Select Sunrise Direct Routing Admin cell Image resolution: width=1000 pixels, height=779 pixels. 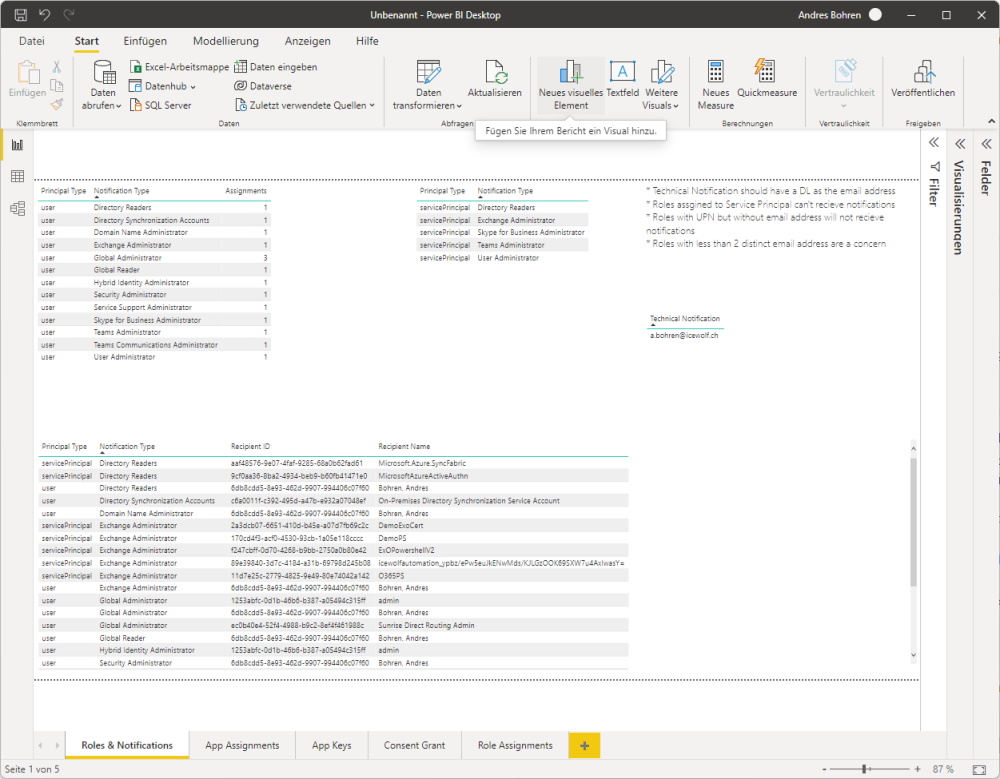click(426, 625)
